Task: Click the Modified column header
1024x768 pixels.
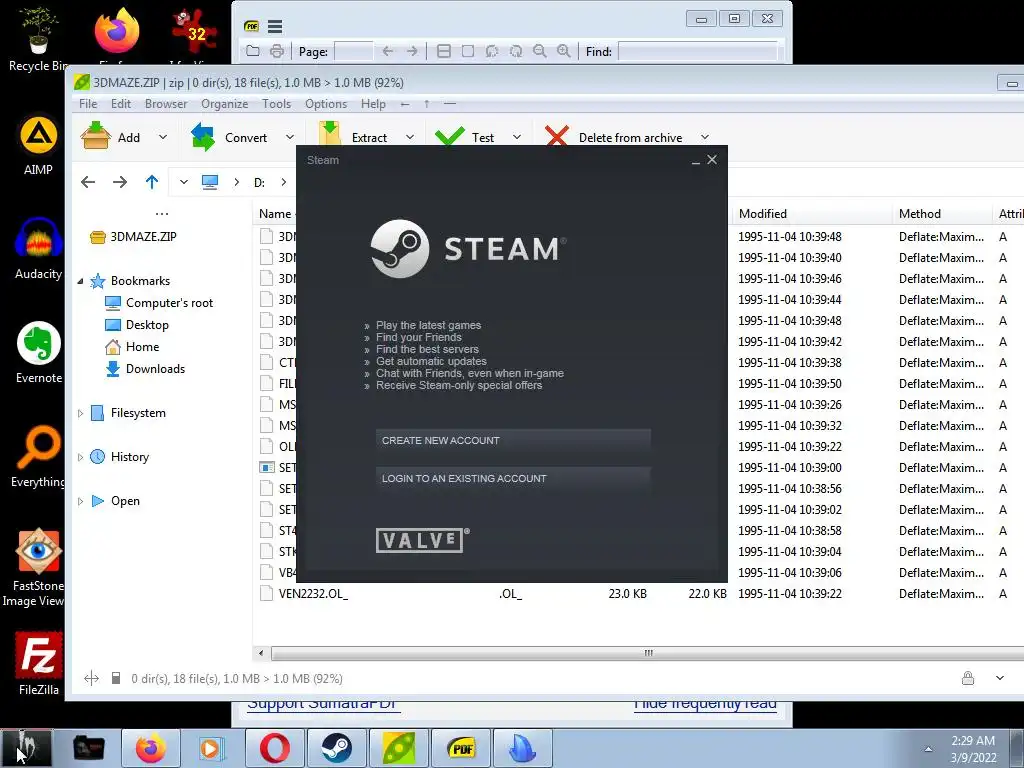Action: 762,214
